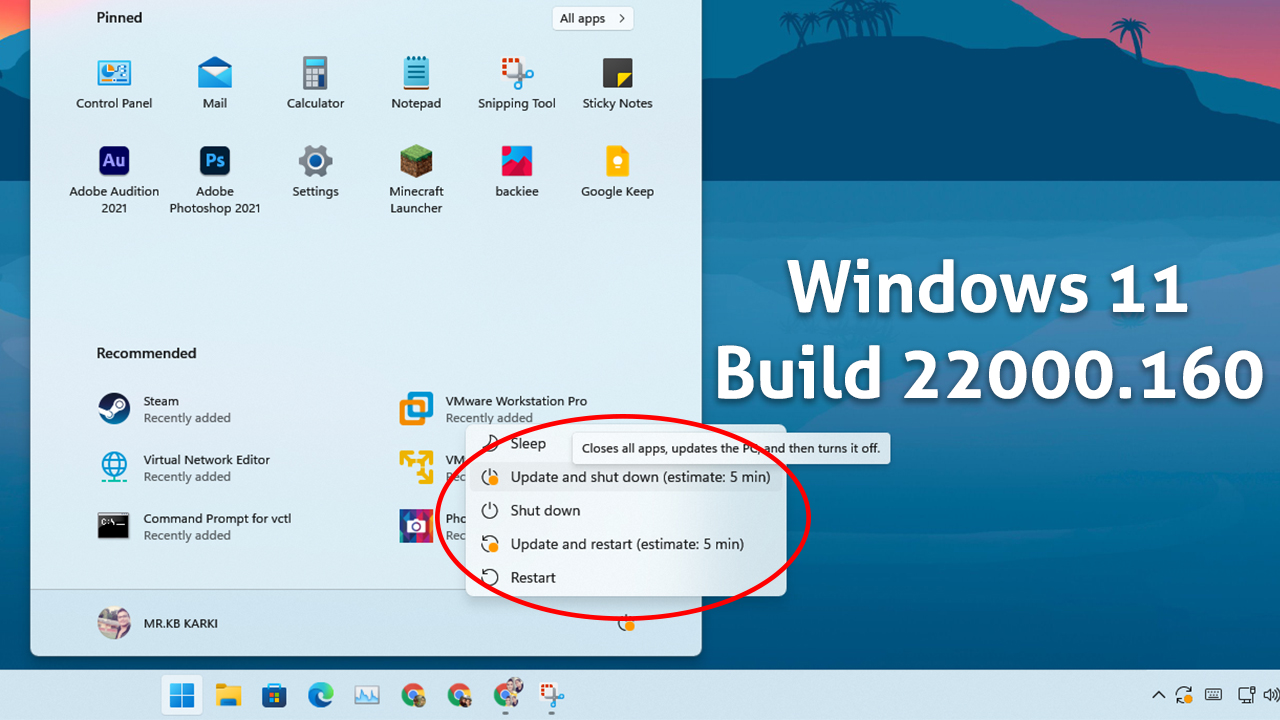This screenshot has height=720, width=1280.
Task: Launch the Mail app
Action: tap(215, 83)
